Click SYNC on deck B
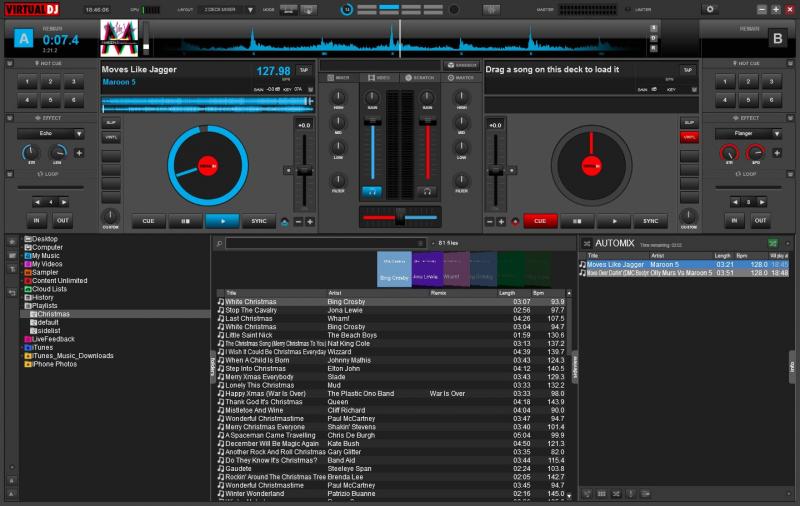The height and width of the screenshot is (506, 800). pos(651,221)
